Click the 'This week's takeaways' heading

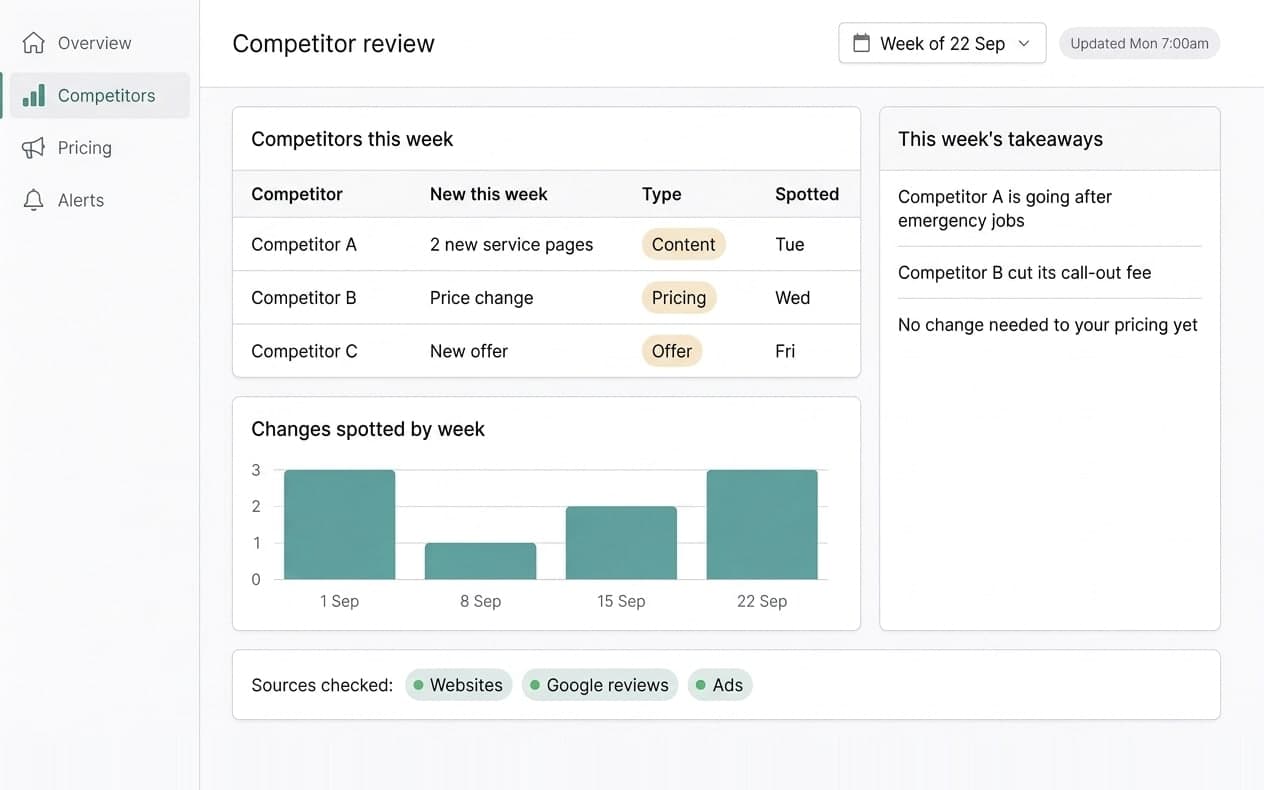1000,139
